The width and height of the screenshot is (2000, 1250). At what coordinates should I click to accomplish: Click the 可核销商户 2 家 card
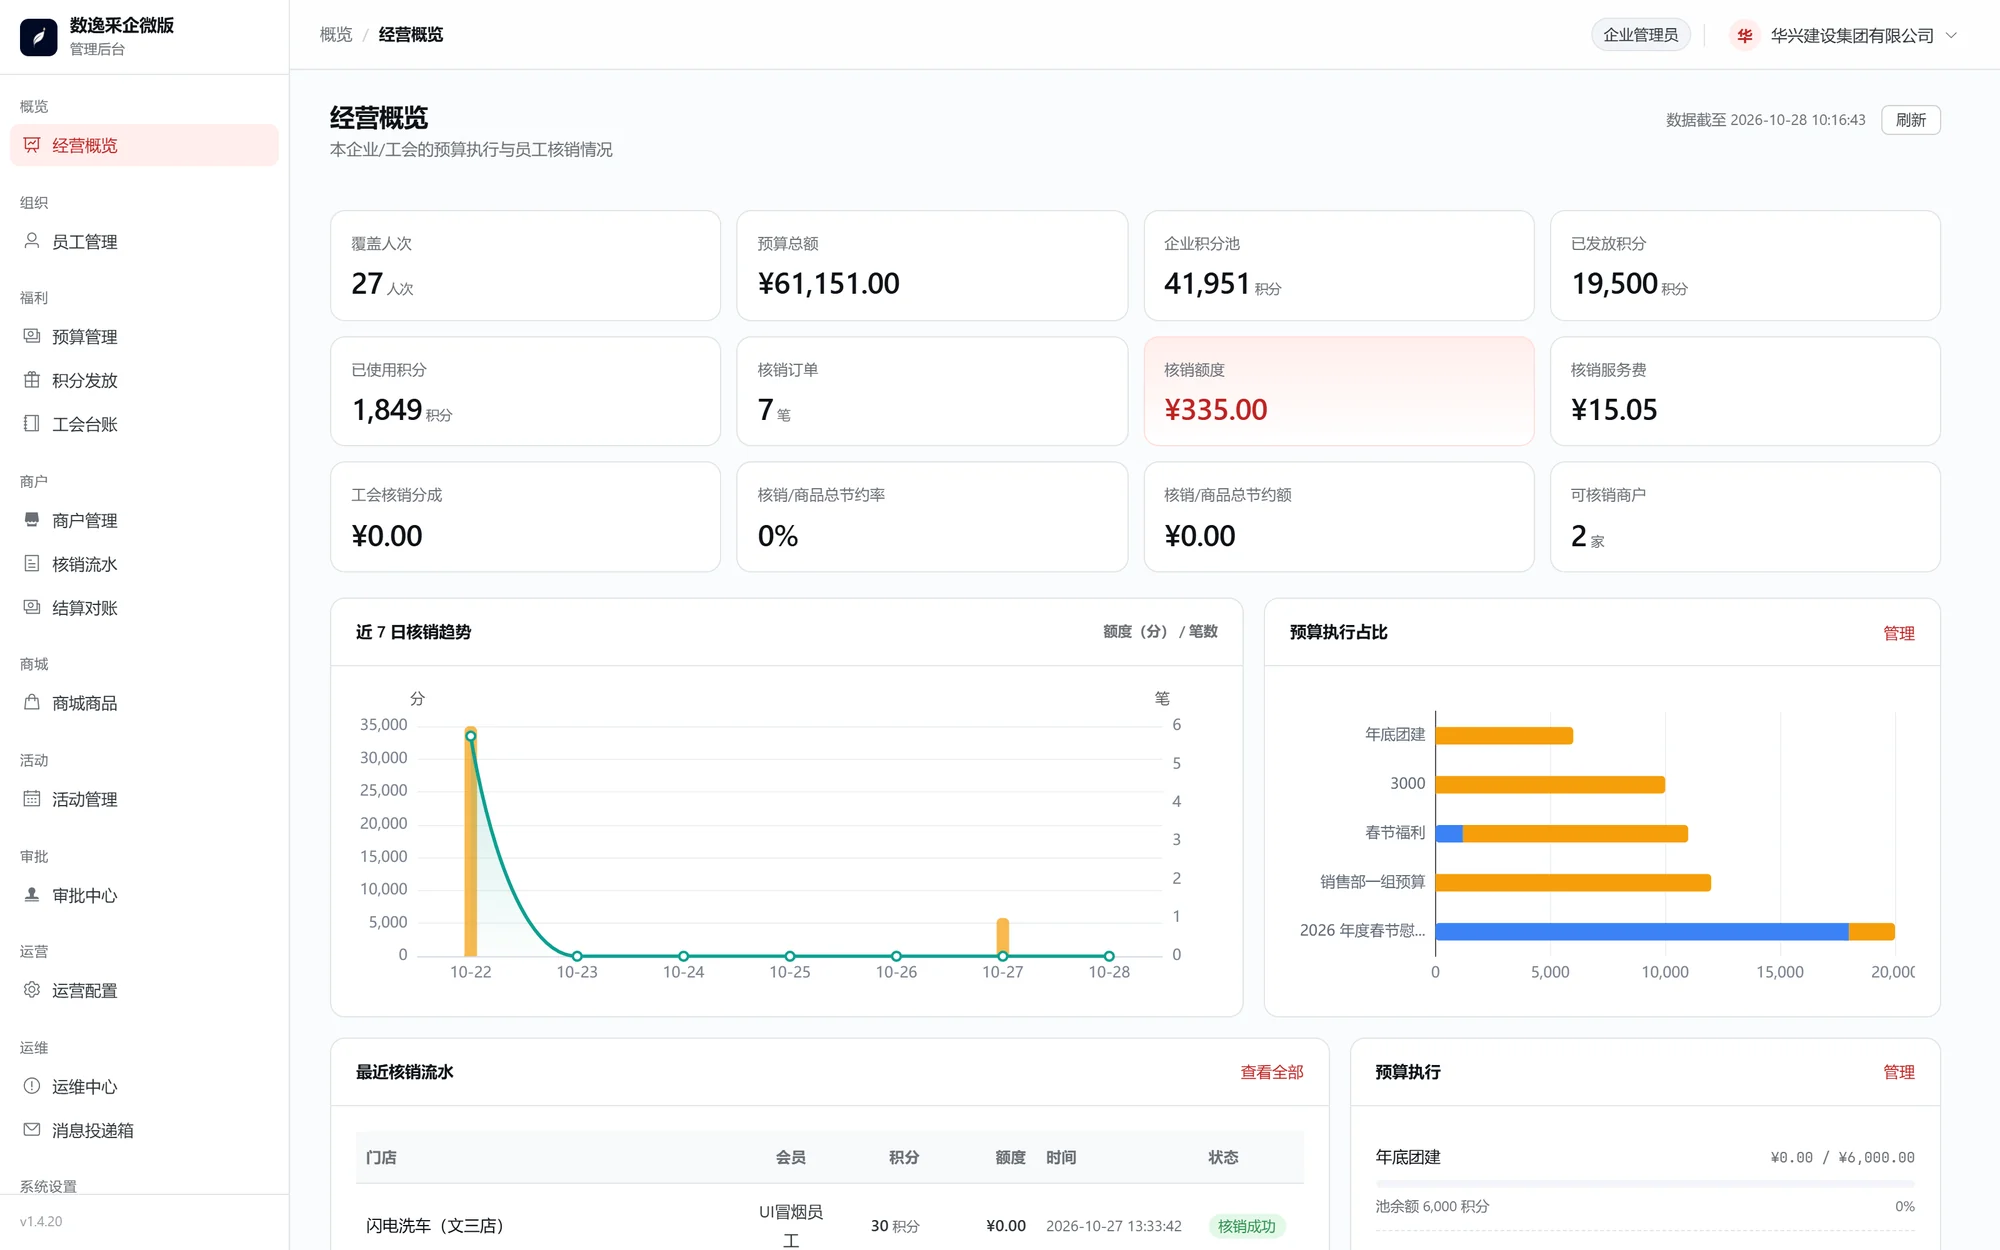pyautogui.click(x=1744, y=517)
